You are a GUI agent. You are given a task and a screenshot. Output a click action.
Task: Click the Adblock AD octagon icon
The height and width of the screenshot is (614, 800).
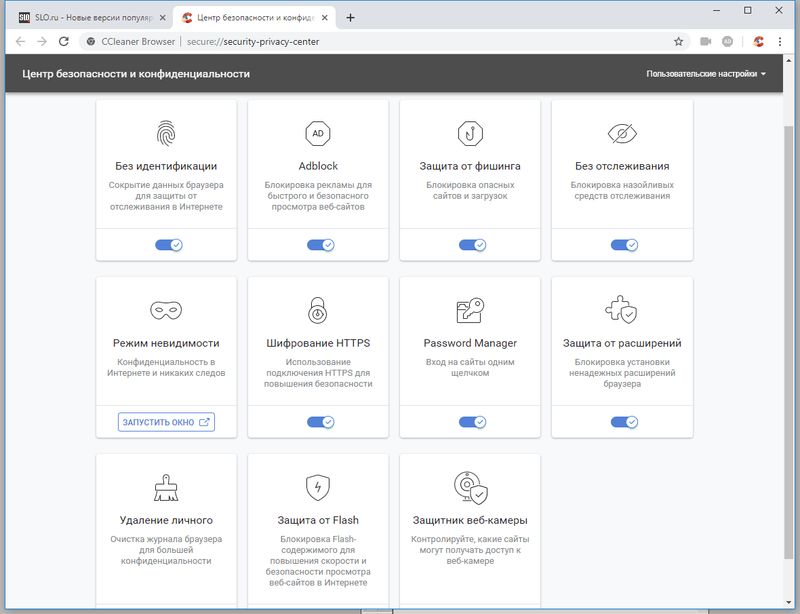click(318, 133)
